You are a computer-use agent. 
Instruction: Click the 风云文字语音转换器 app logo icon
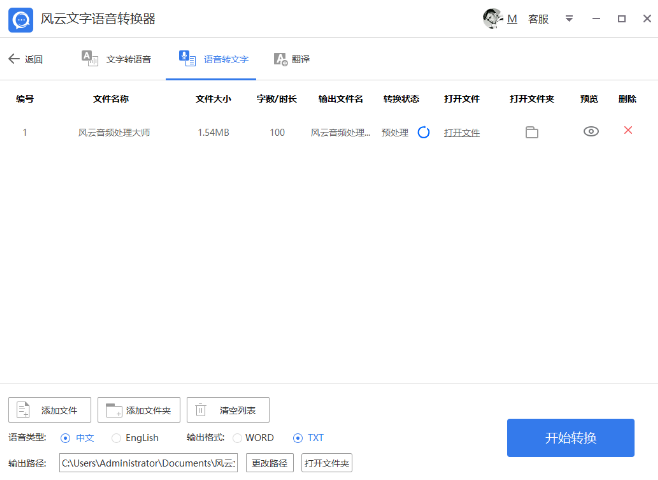pyautogui.click(x=20, y=19)
